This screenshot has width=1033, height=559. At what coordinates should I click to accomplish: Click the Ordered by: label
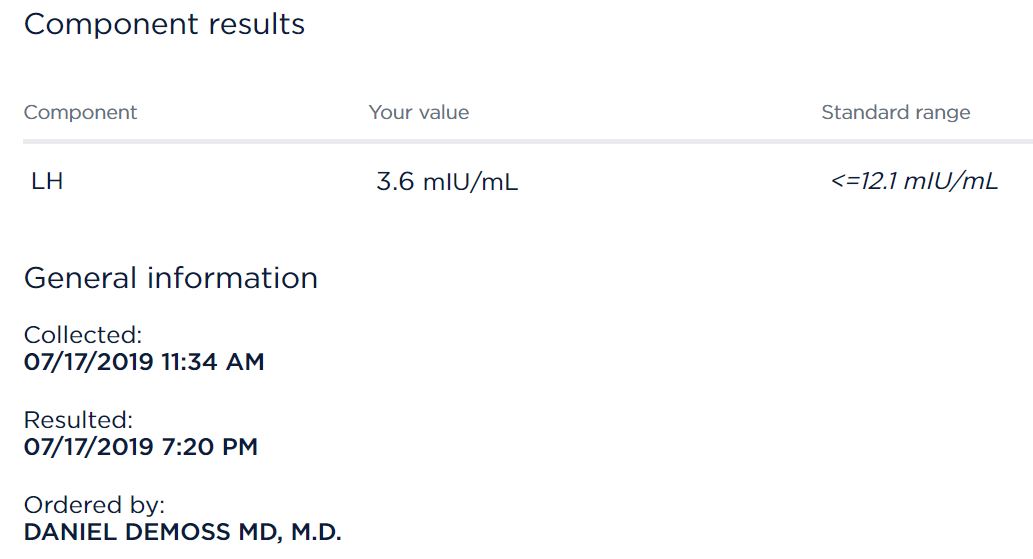tap(94, 505)
